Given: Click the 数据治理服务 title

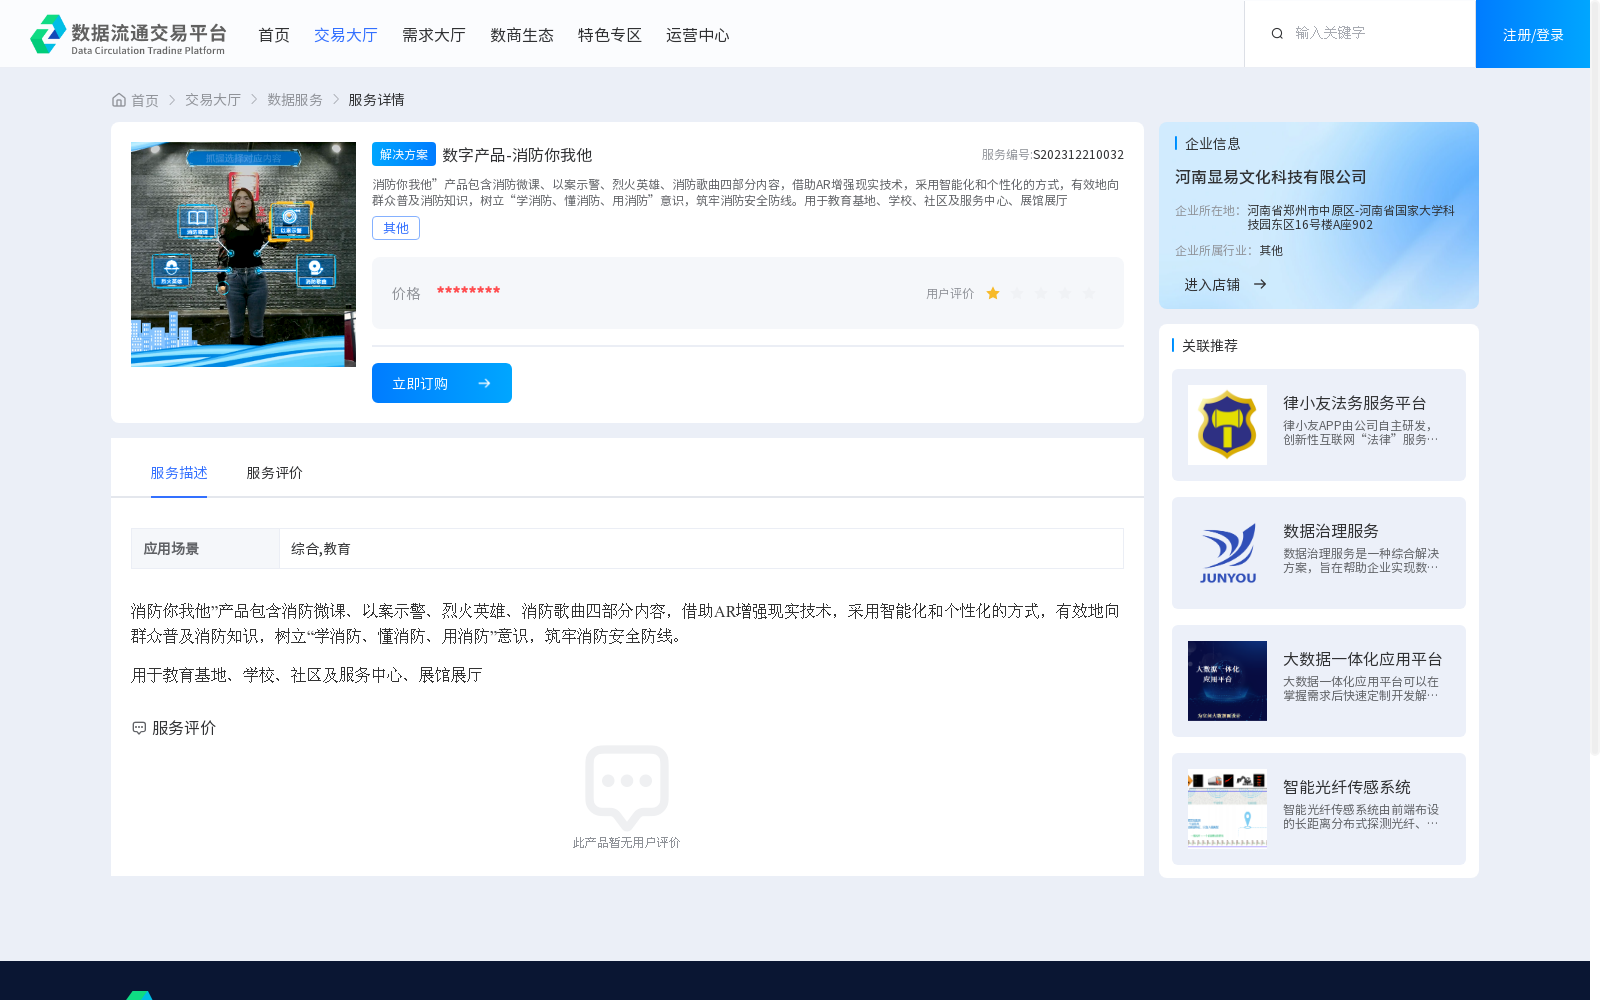Looking at the screenshot, I should pos(1331,531).
